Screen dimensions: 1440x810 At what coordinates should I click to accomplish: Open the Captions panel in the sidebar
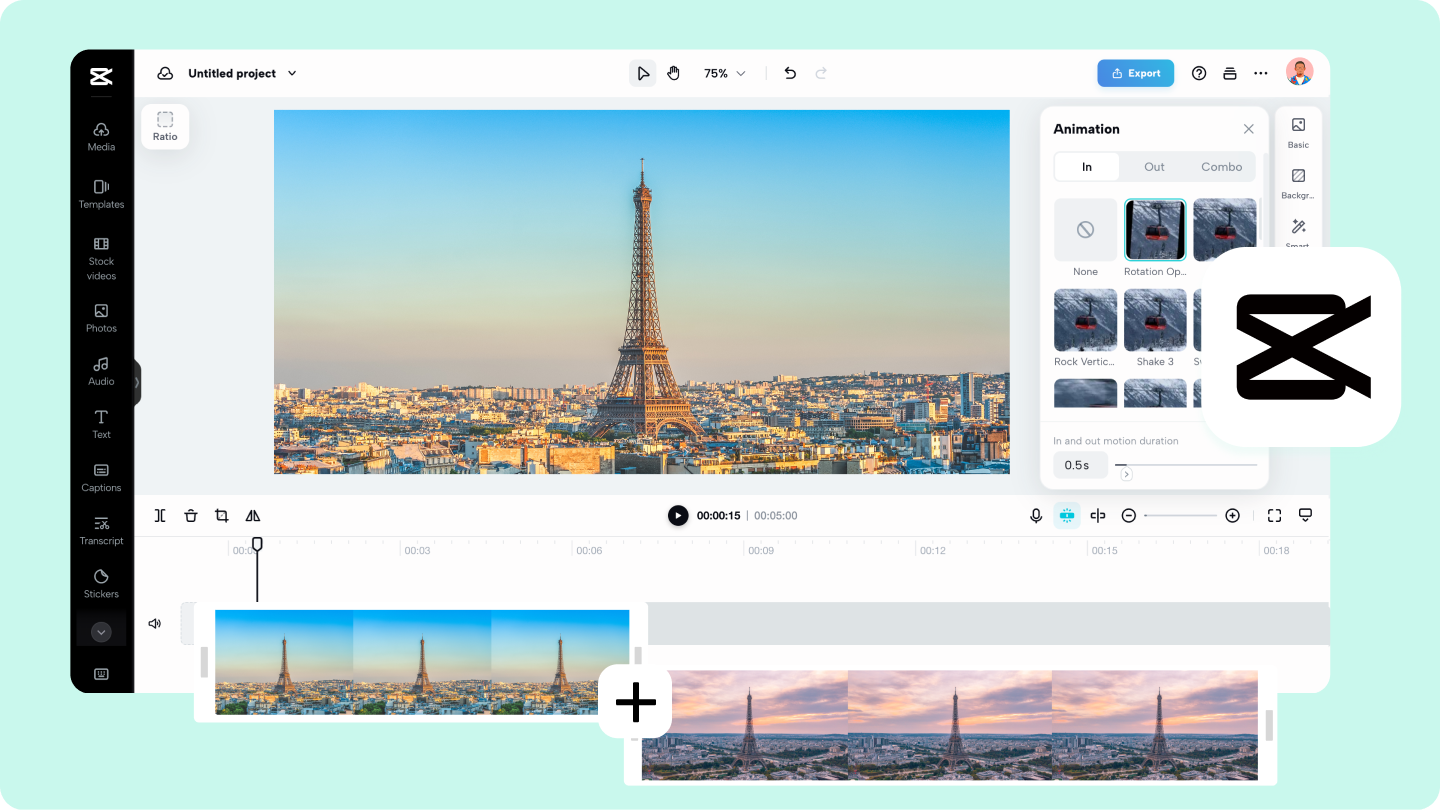(x=101, y=478)
